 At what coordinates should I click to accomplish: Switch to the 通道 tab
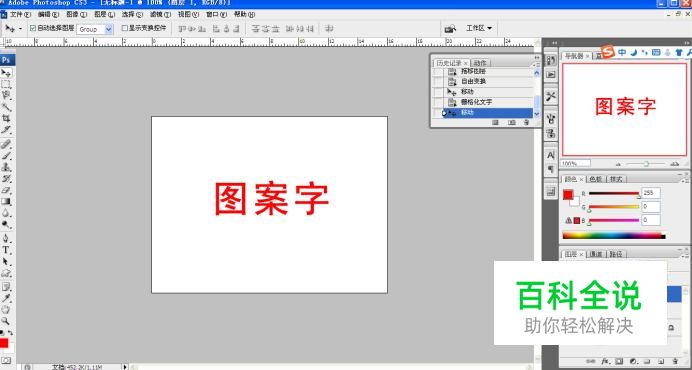click(596, 254)
